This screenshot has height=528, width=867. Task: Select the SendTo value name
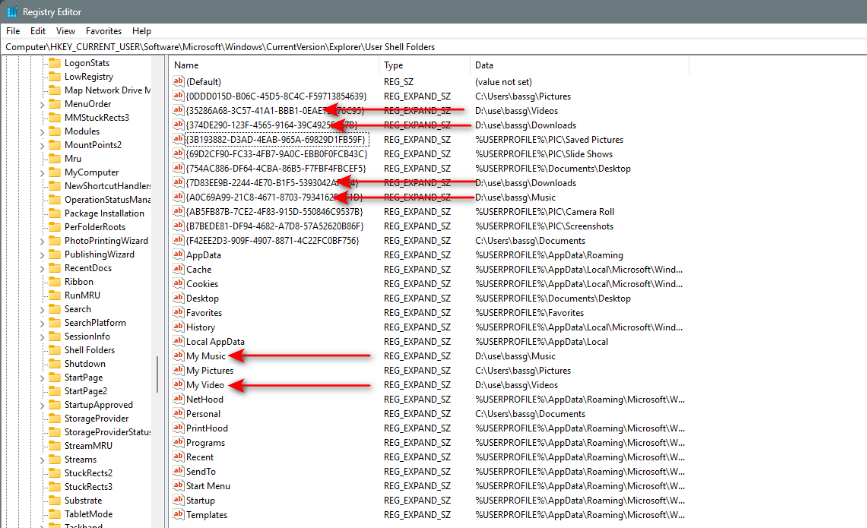(x=201, y=472)
